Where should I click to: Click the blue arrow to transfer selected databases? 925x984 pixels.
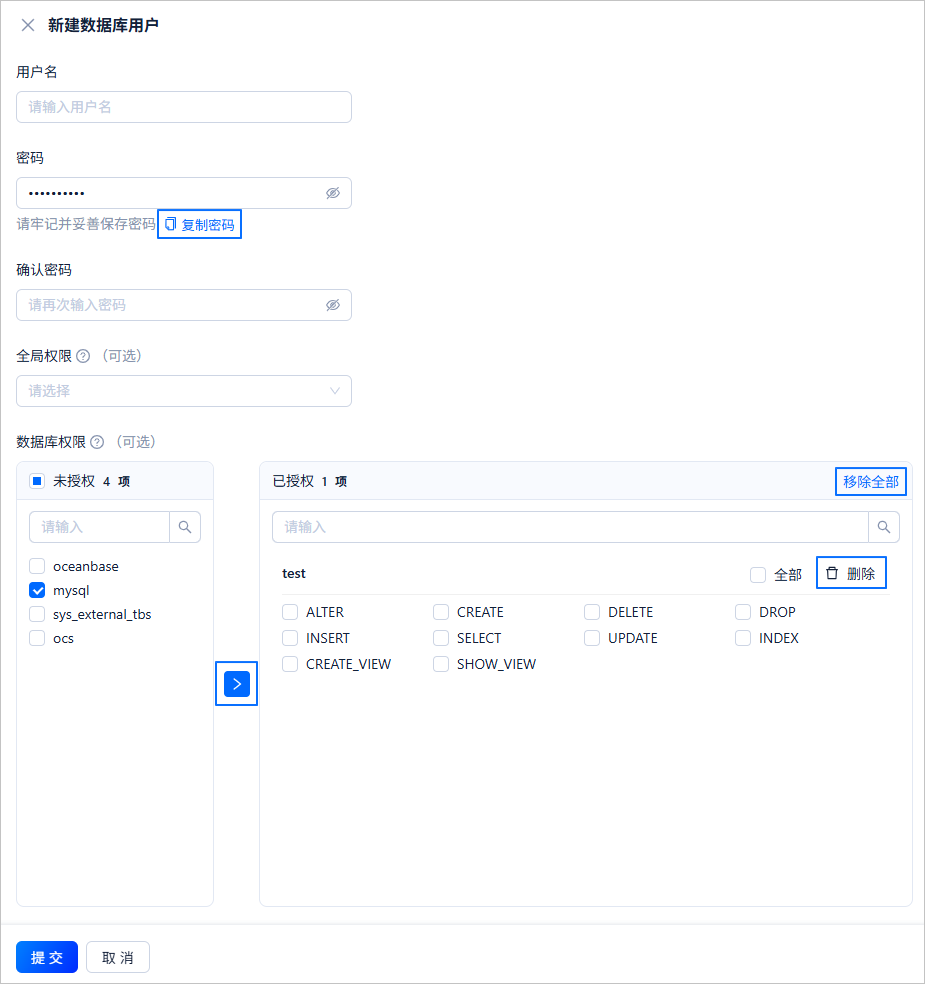(236, 684)
